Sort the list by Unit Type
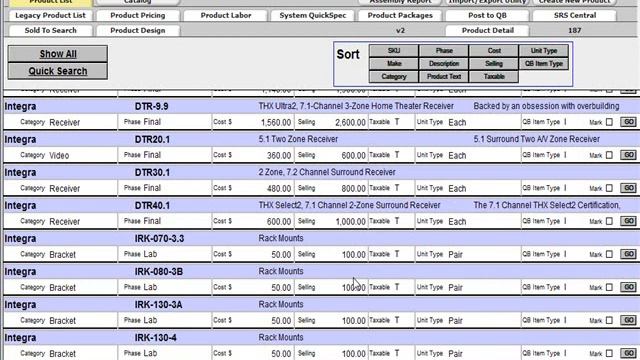This screenshot has width=640, height=360. click(x=544, y=51)
